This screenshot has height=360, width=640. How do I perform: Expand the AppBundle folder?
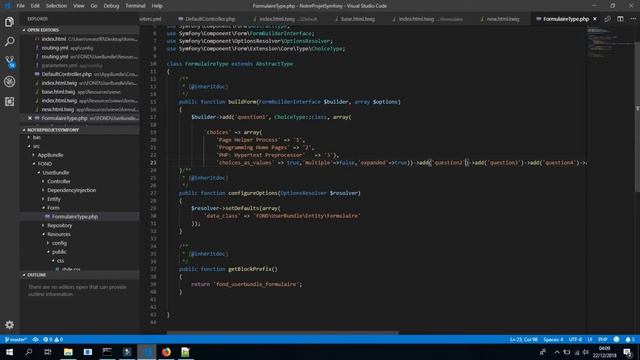[x=50, y=155]
